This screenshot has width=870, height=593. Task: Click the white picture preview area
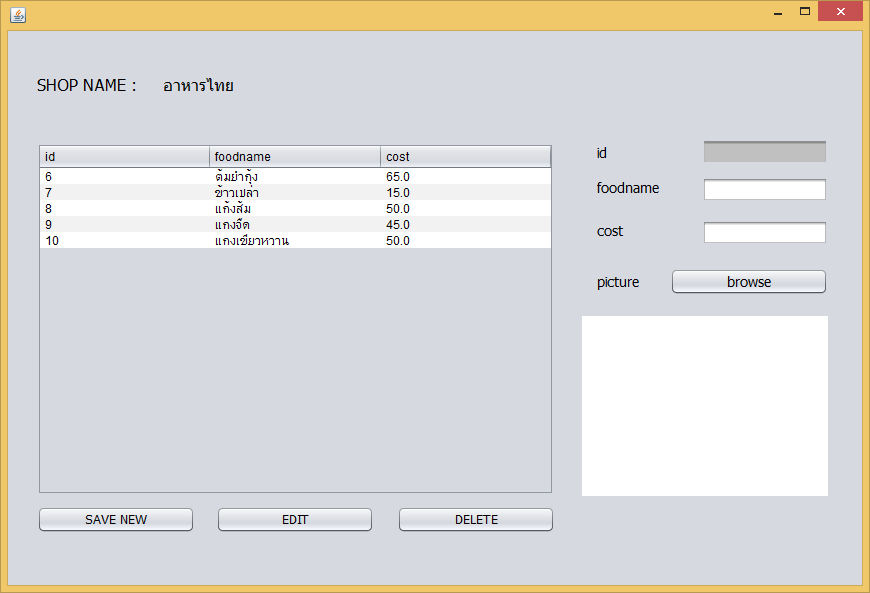tap(704, 405)
